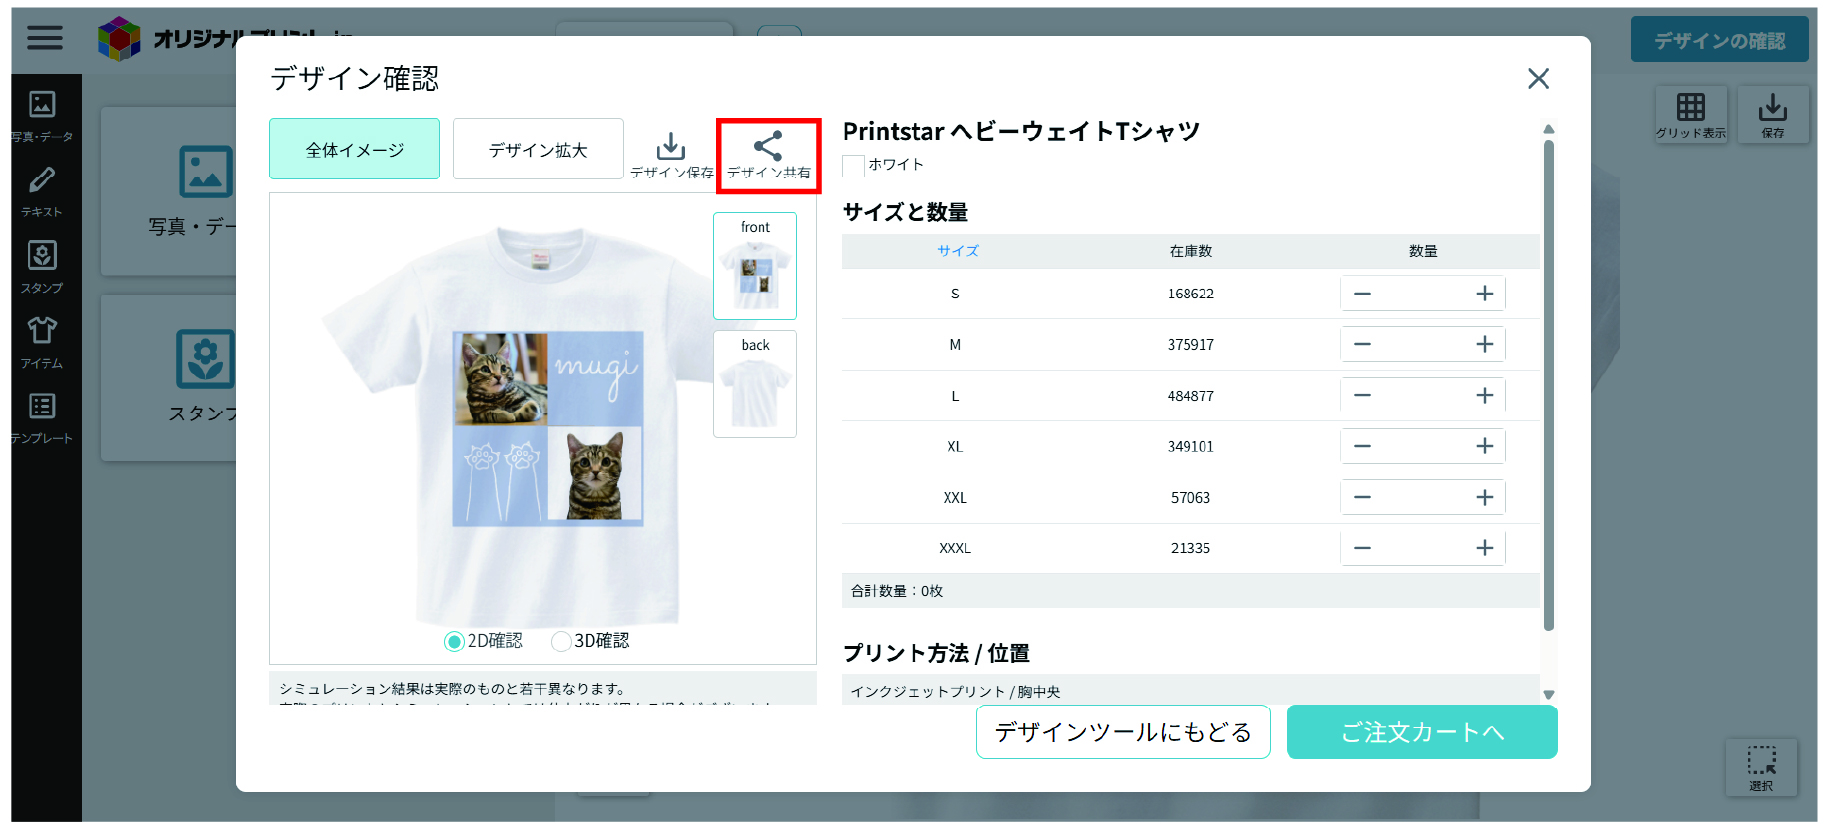Click the Printstar ヘビーウェイトTシャツ title
This screenshot has height=829, width=1829.
[x=1021, y=131]
